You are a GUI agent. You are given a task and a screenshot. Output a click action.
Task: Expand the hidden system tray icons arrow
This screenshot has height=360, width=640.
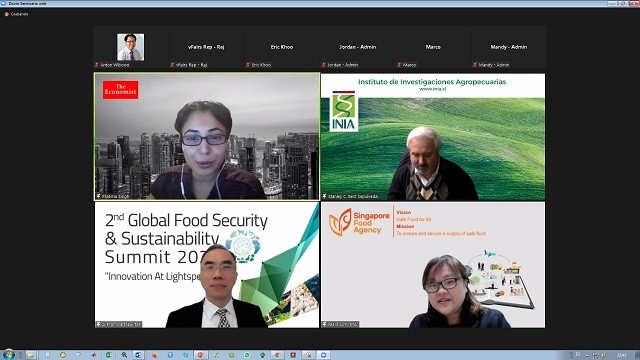(x=587, y=356)
